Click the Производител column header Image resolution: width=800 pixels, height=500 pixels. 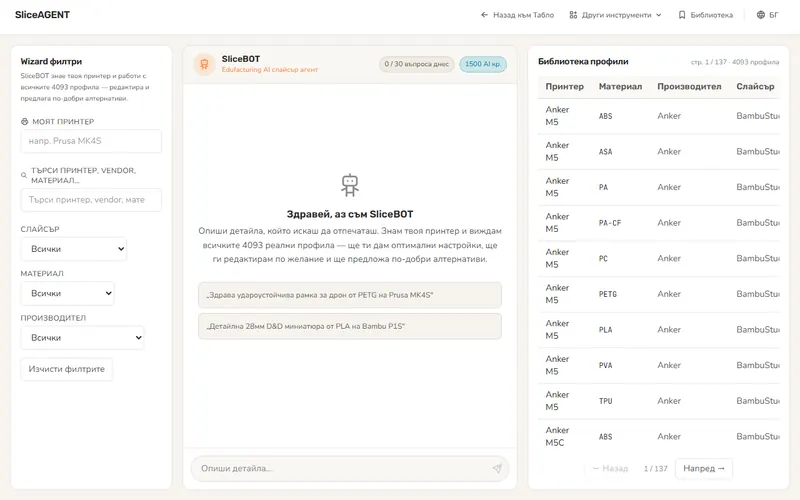(x=689, y=87)
